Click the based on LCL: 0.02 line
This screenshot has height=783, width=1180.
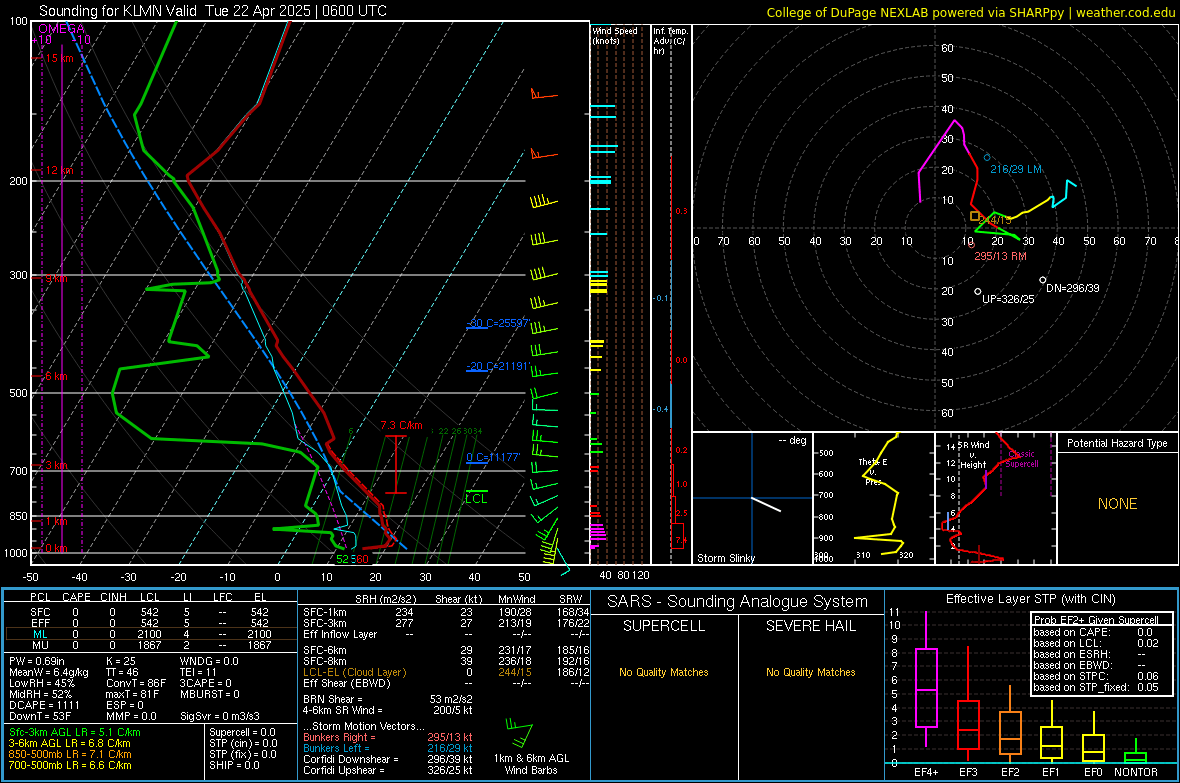tap(1096, 643)
